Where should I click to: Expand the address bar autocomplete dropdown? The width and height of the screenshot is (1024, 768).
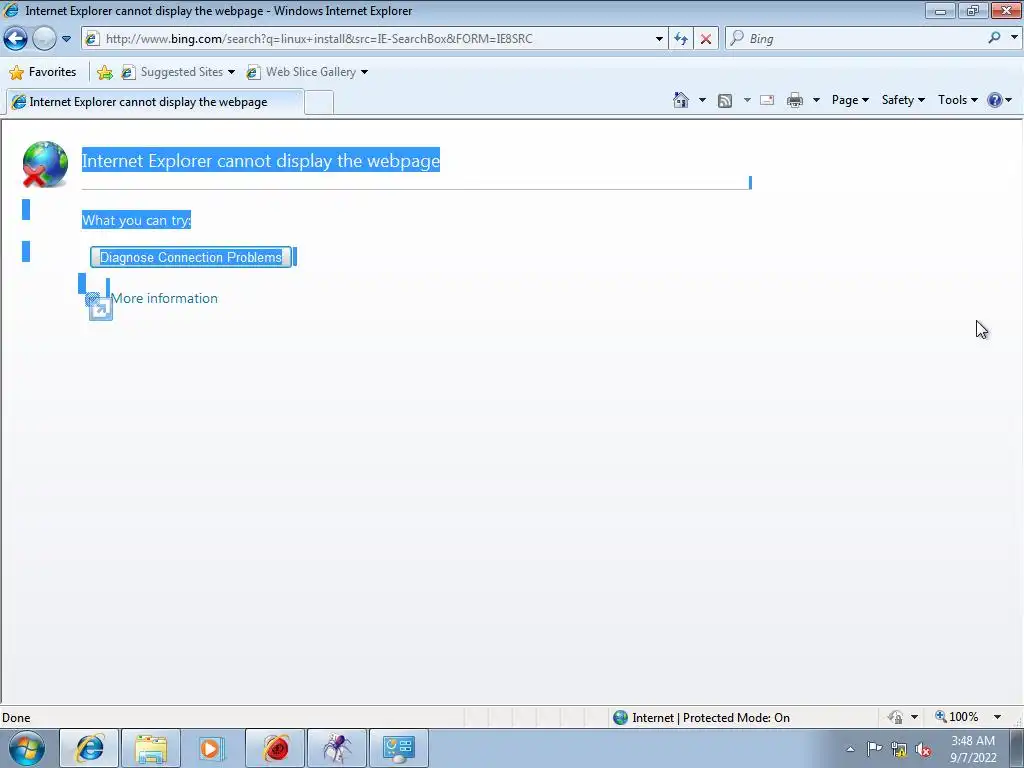pyautogui.click(x=659, y=39)
